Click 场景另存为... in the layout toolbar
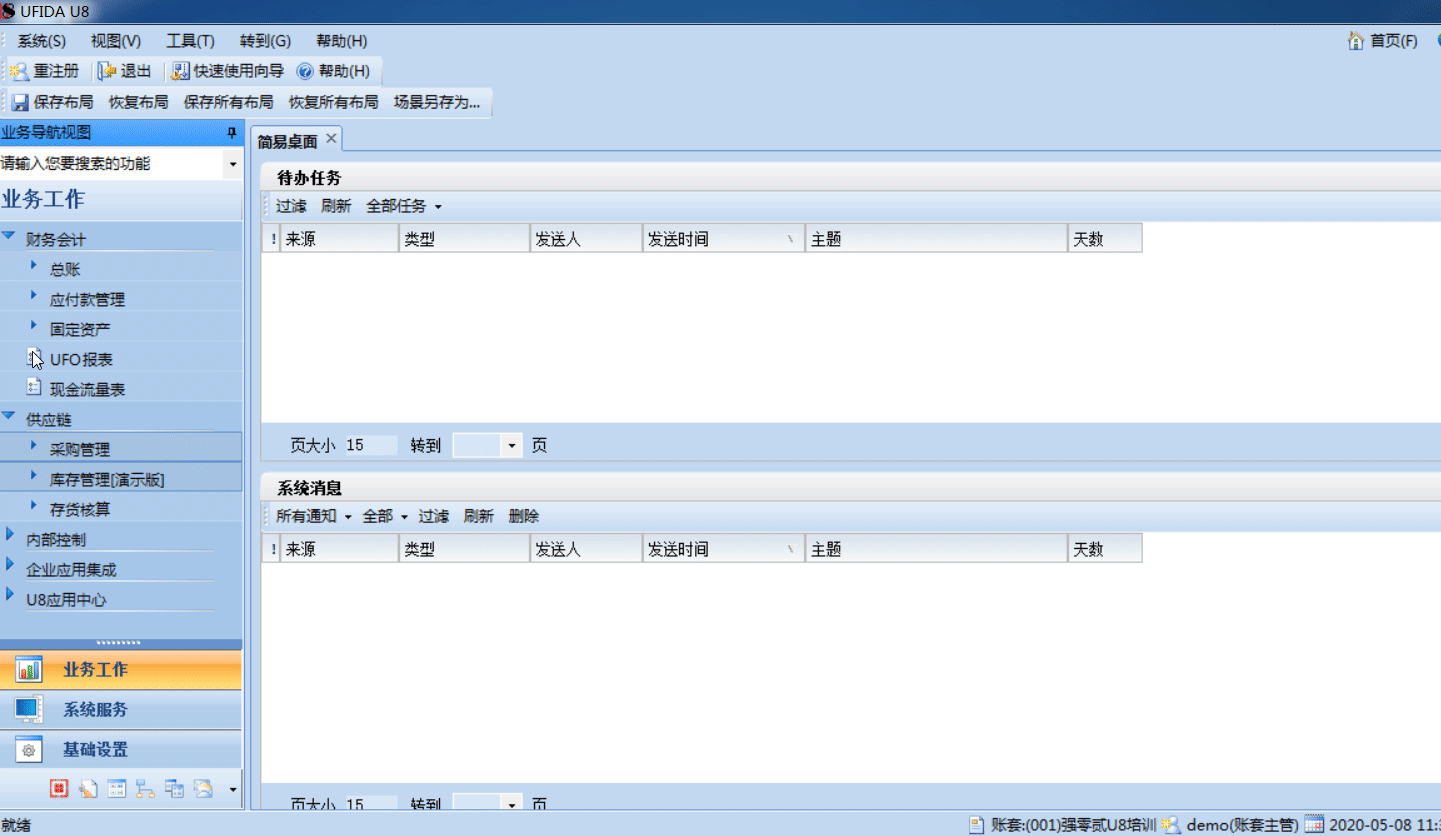Screen dimensions: 1441x836 click(x=437, y=102)
